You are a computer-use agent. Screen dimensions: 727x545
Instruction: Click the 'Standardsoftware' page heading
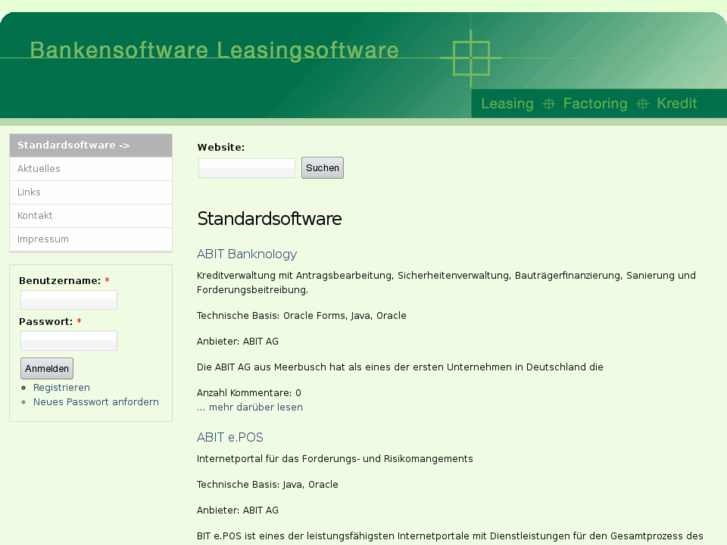(x=269, y=218)
